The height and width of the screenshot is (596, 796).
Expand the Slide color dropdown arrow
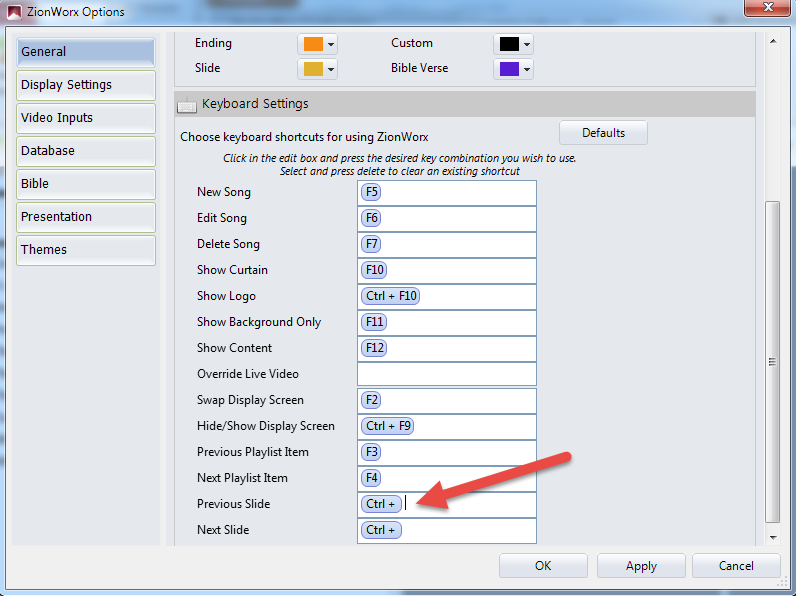pyautogui.click(x=331, y=69)
